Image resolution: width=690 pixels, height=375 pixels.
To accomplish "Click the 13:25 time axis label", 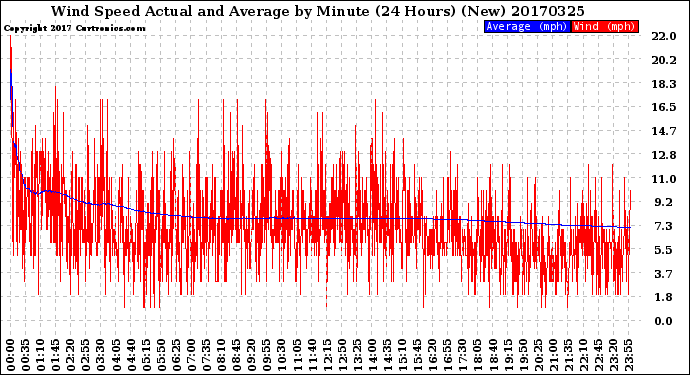I will 357,355.
